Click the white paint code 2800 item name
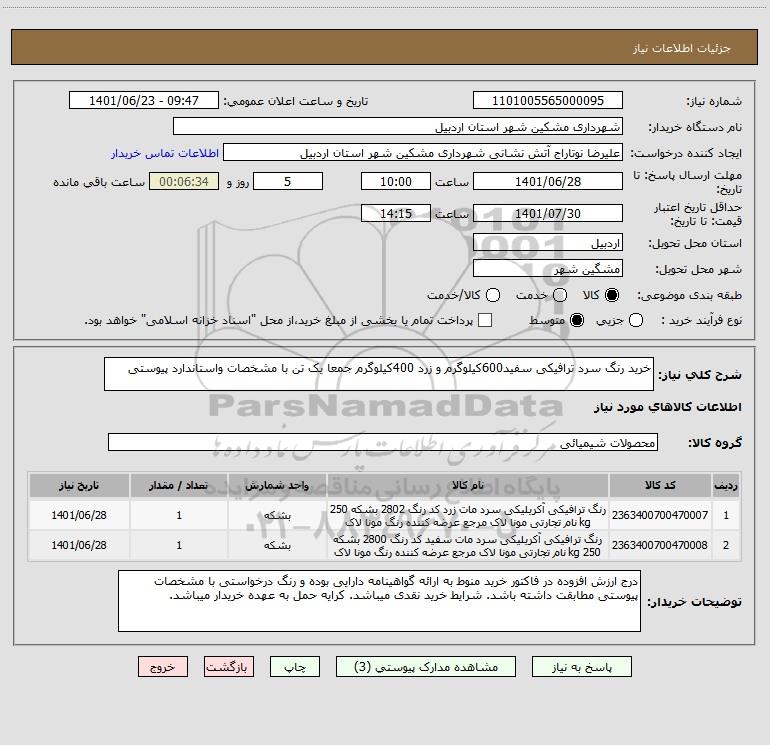Image resolution: width=770 pixels, height=745 pixels. [468, 546]
